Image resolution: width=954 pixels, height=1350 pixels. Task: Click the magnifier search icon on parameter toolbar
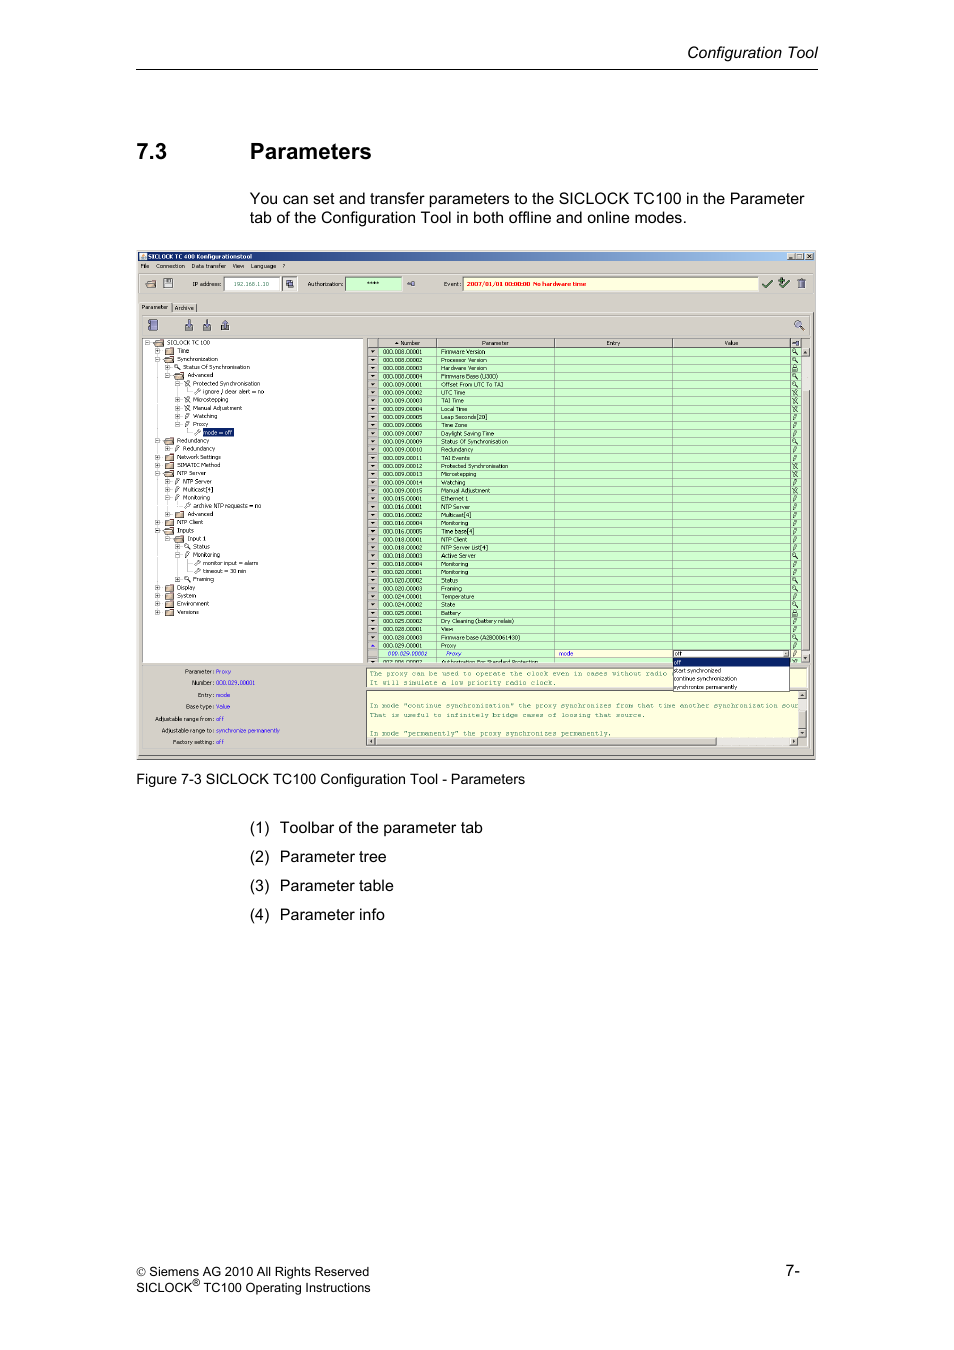coord(799,325)
